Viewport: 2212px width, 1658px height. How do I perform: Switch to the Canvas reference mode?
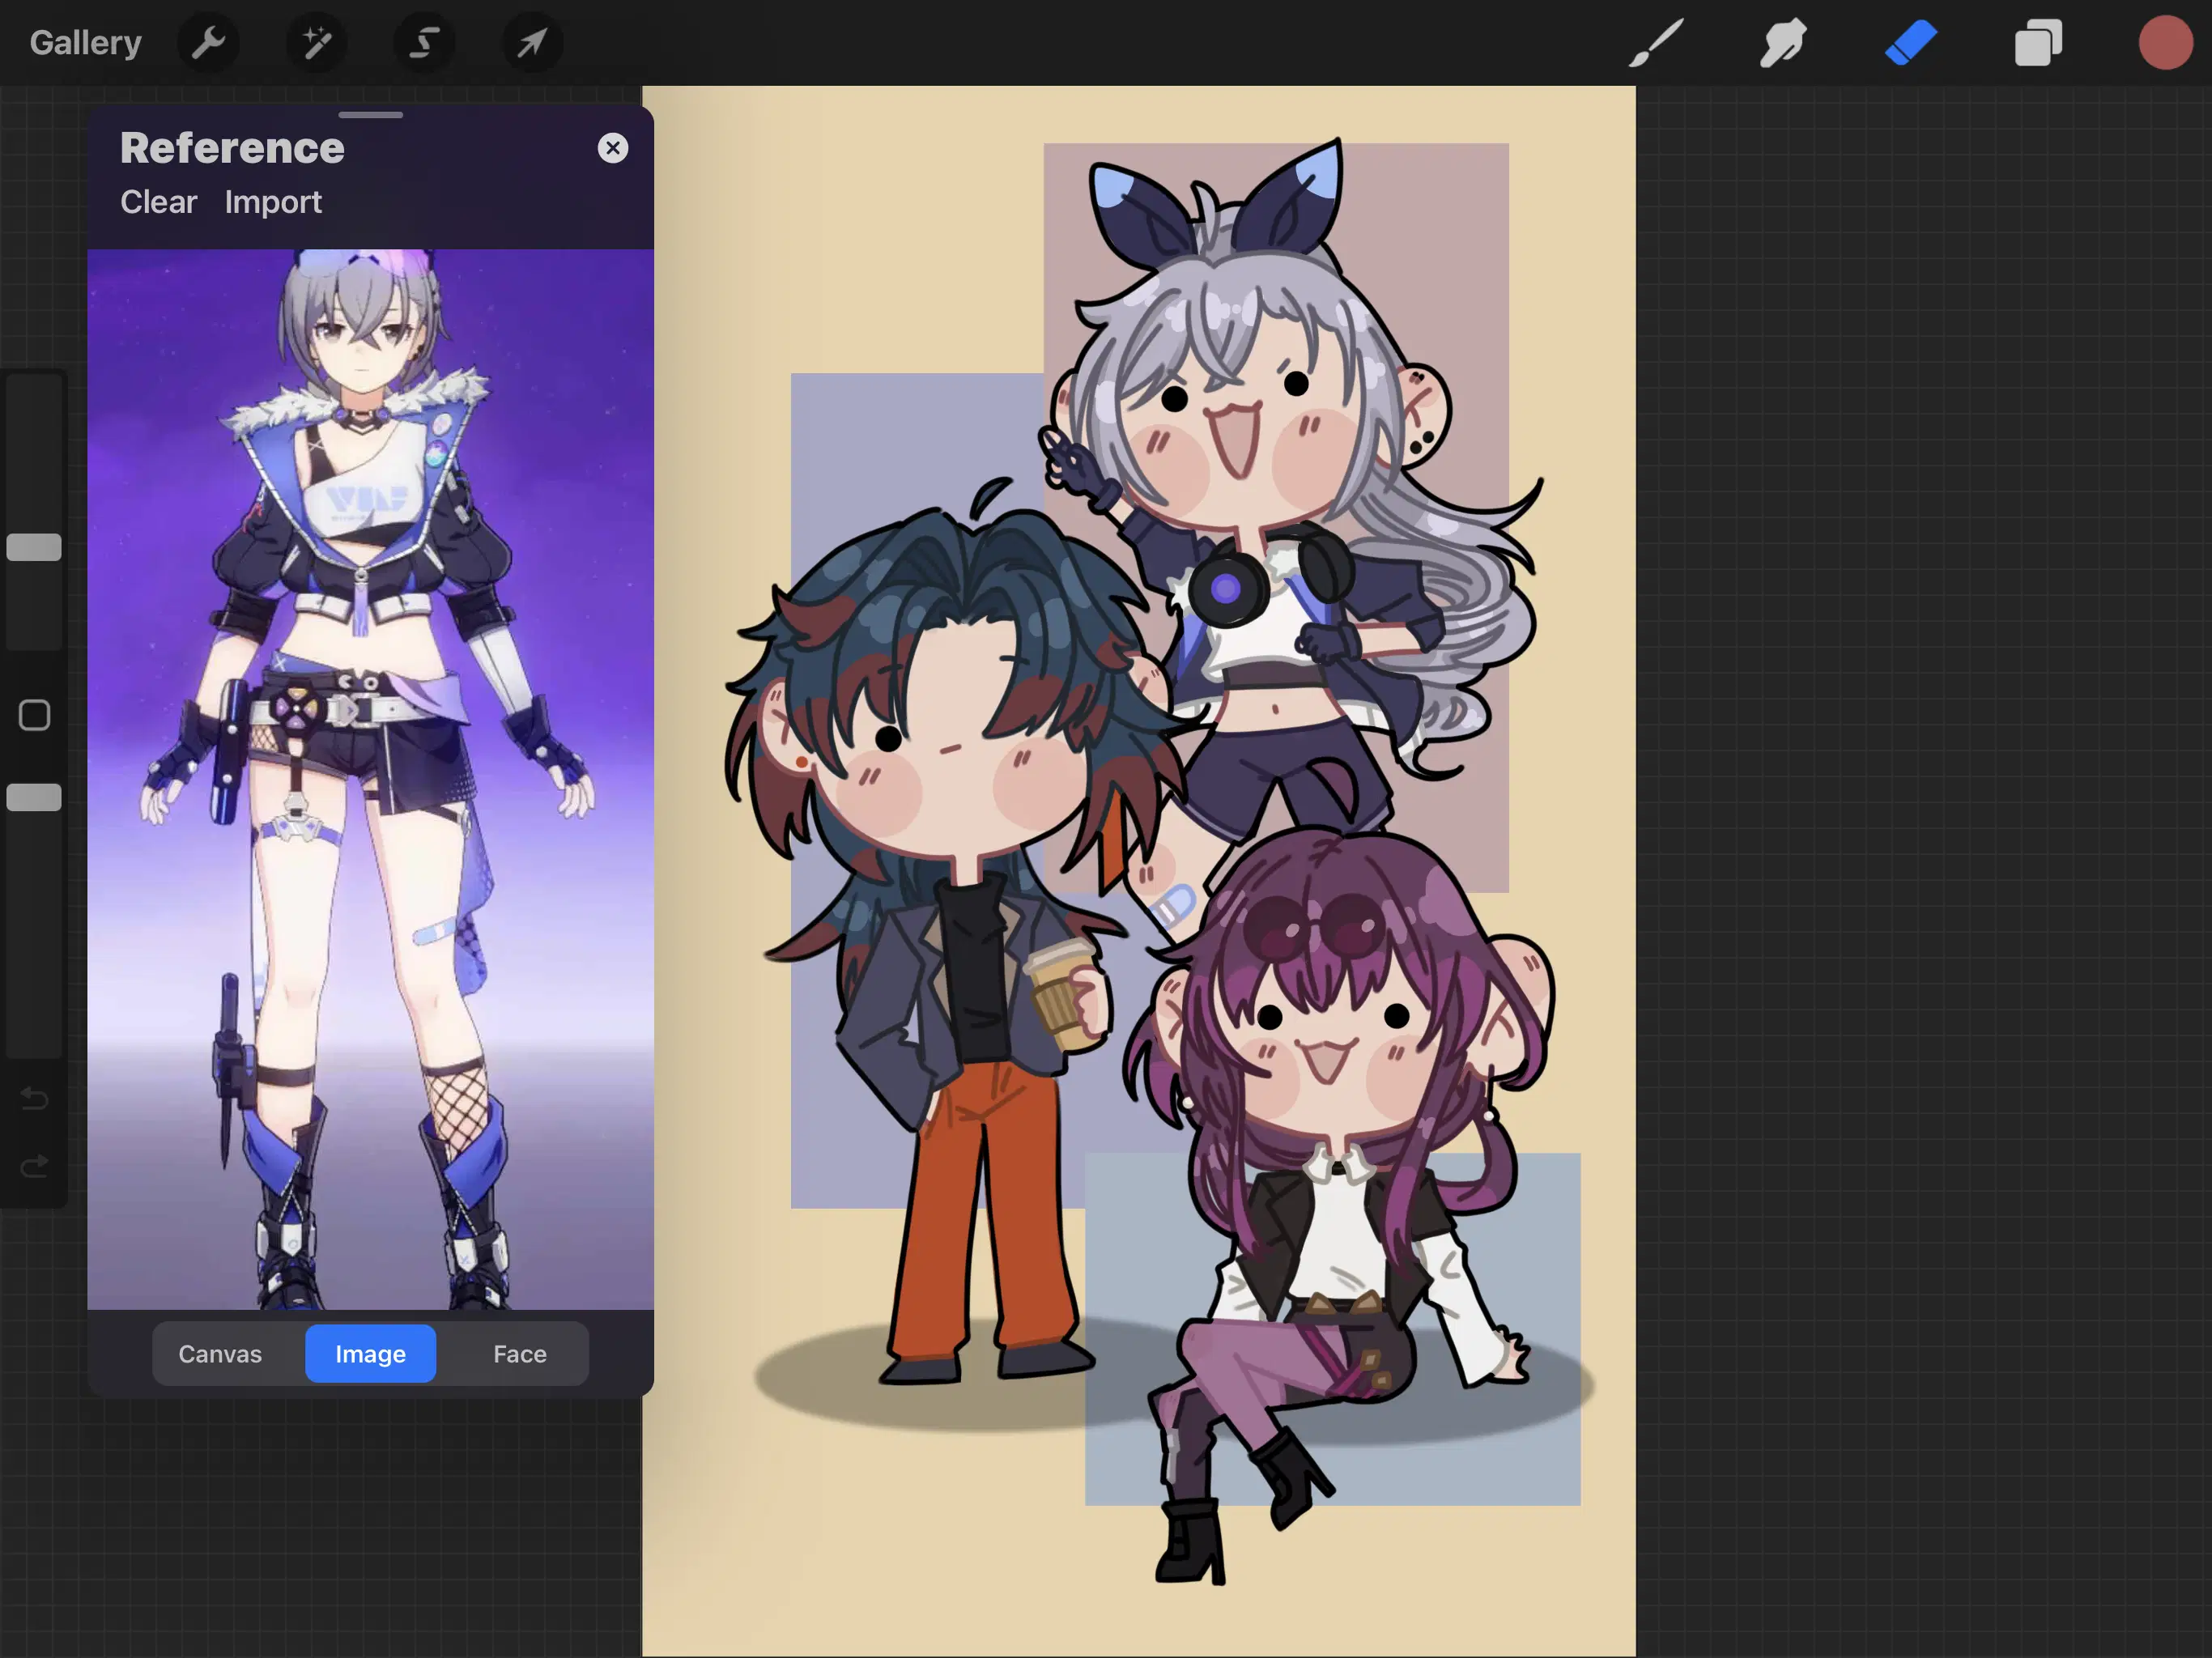click(220, 1353)
